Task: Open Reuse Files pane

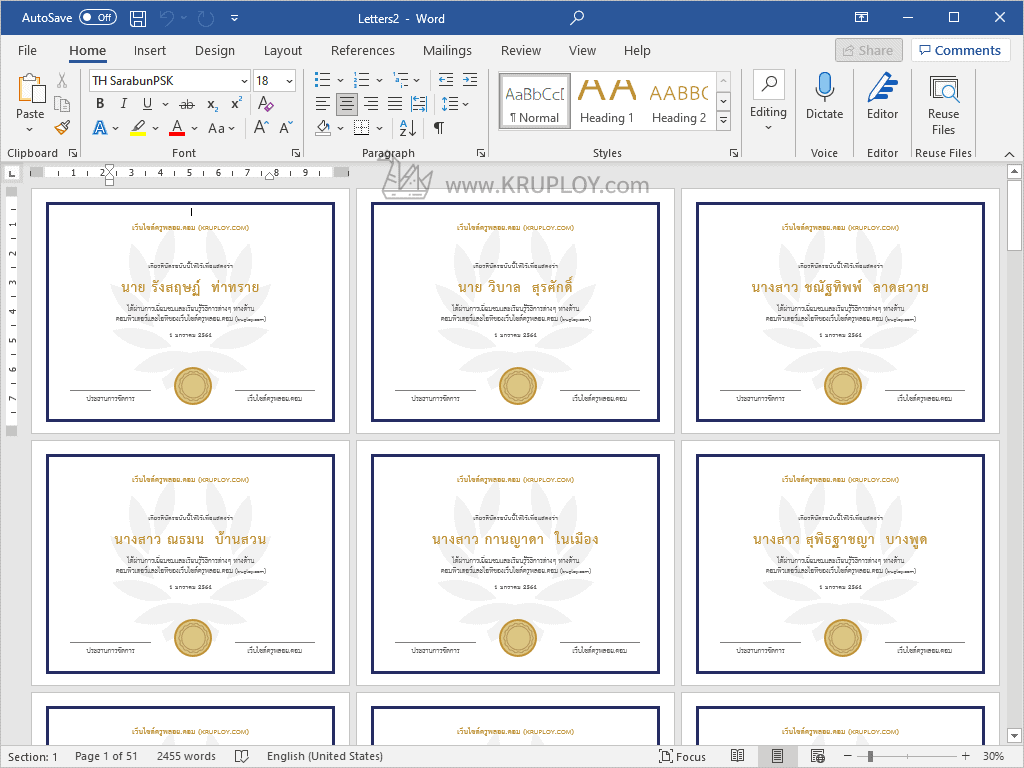Action: coord(943,104)
